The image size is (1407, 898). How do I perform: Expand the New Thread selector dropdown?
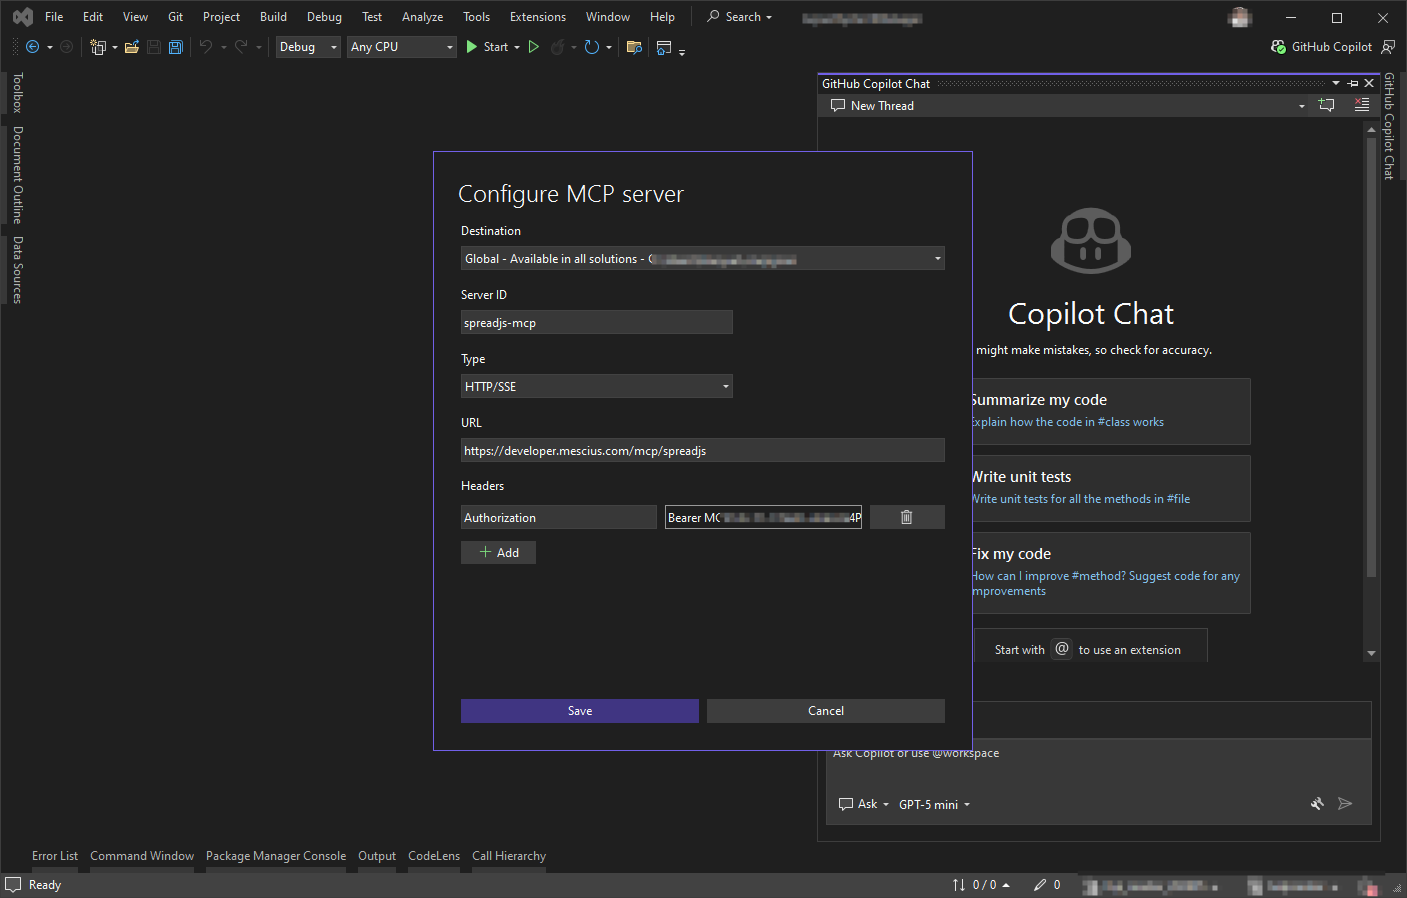1301,106
